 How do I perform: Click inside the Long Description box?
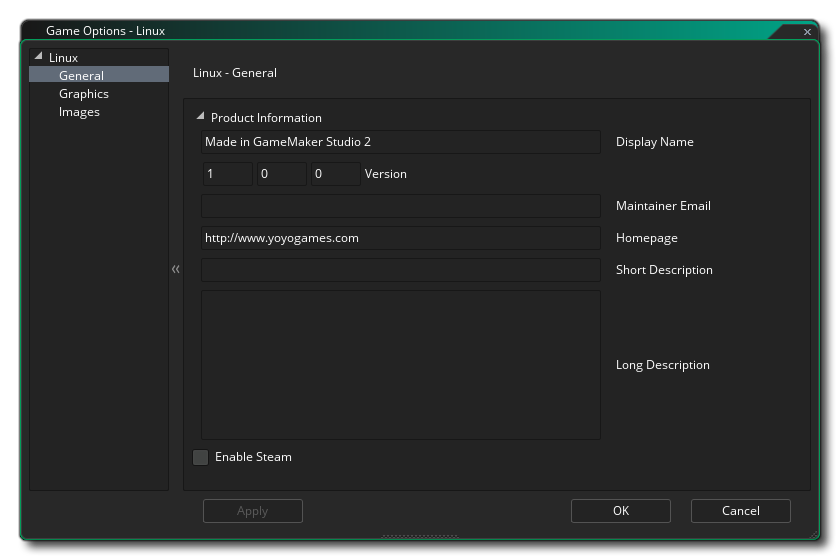(x=400, y=365)
